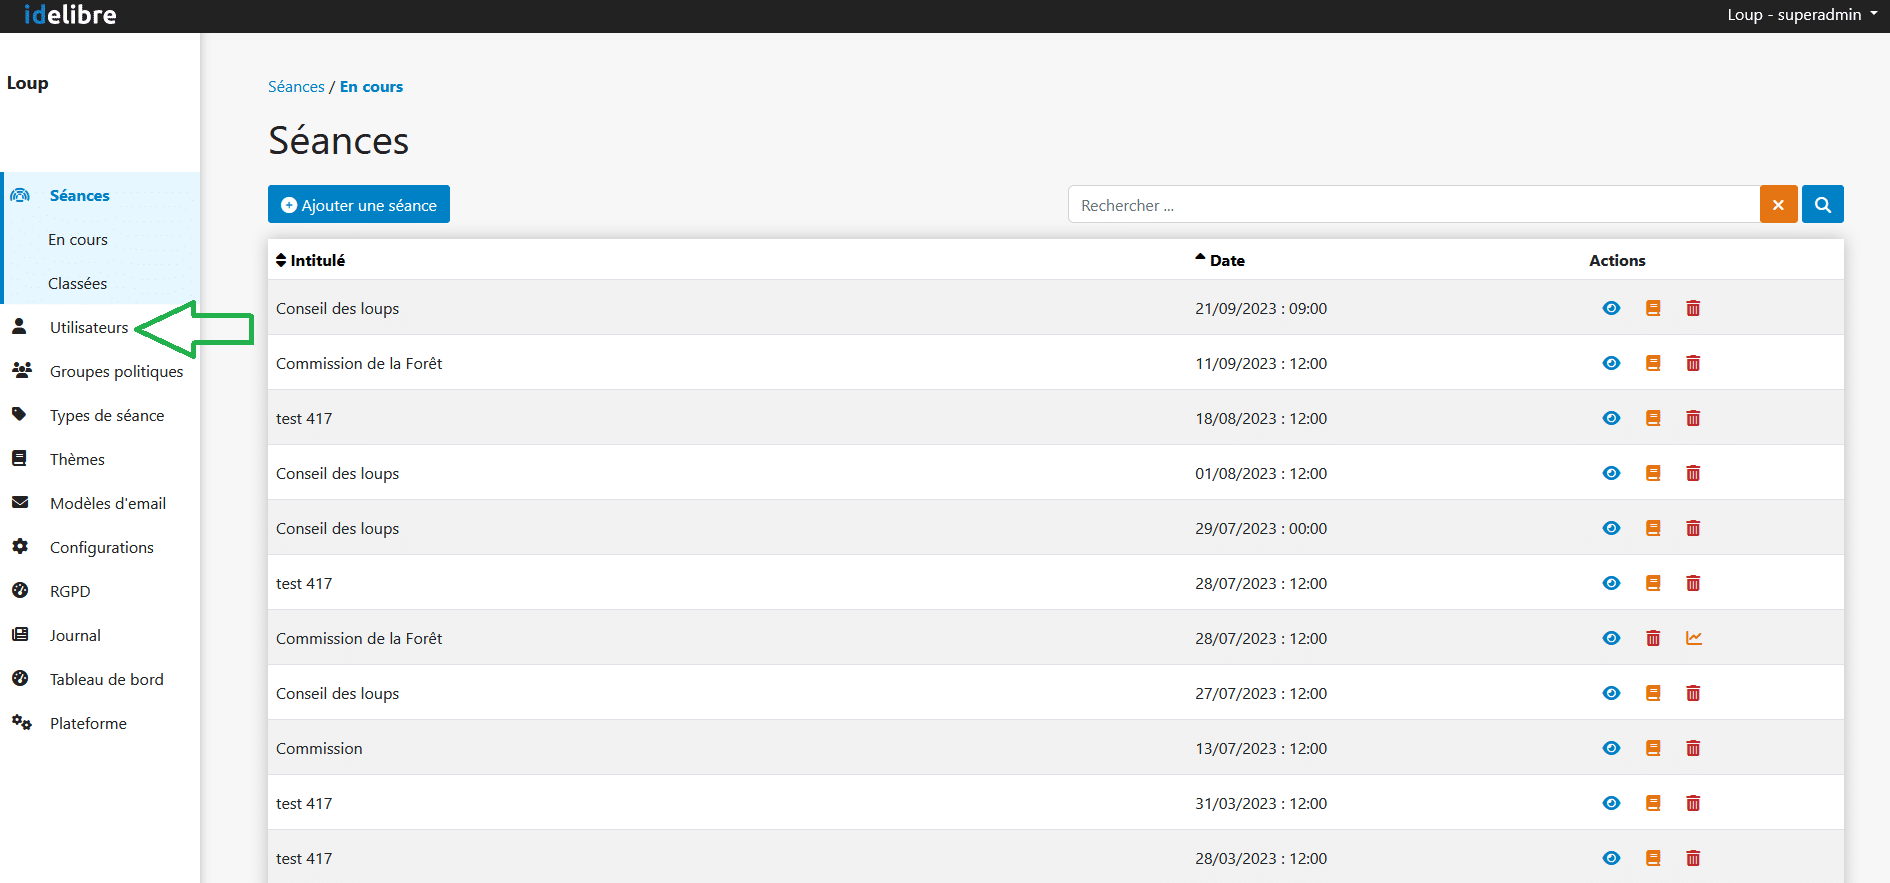Delete Commission de la Forêt 11/09/2023 session
Viewport: 1890px width, 883px height.
(x=1693, y=363)
